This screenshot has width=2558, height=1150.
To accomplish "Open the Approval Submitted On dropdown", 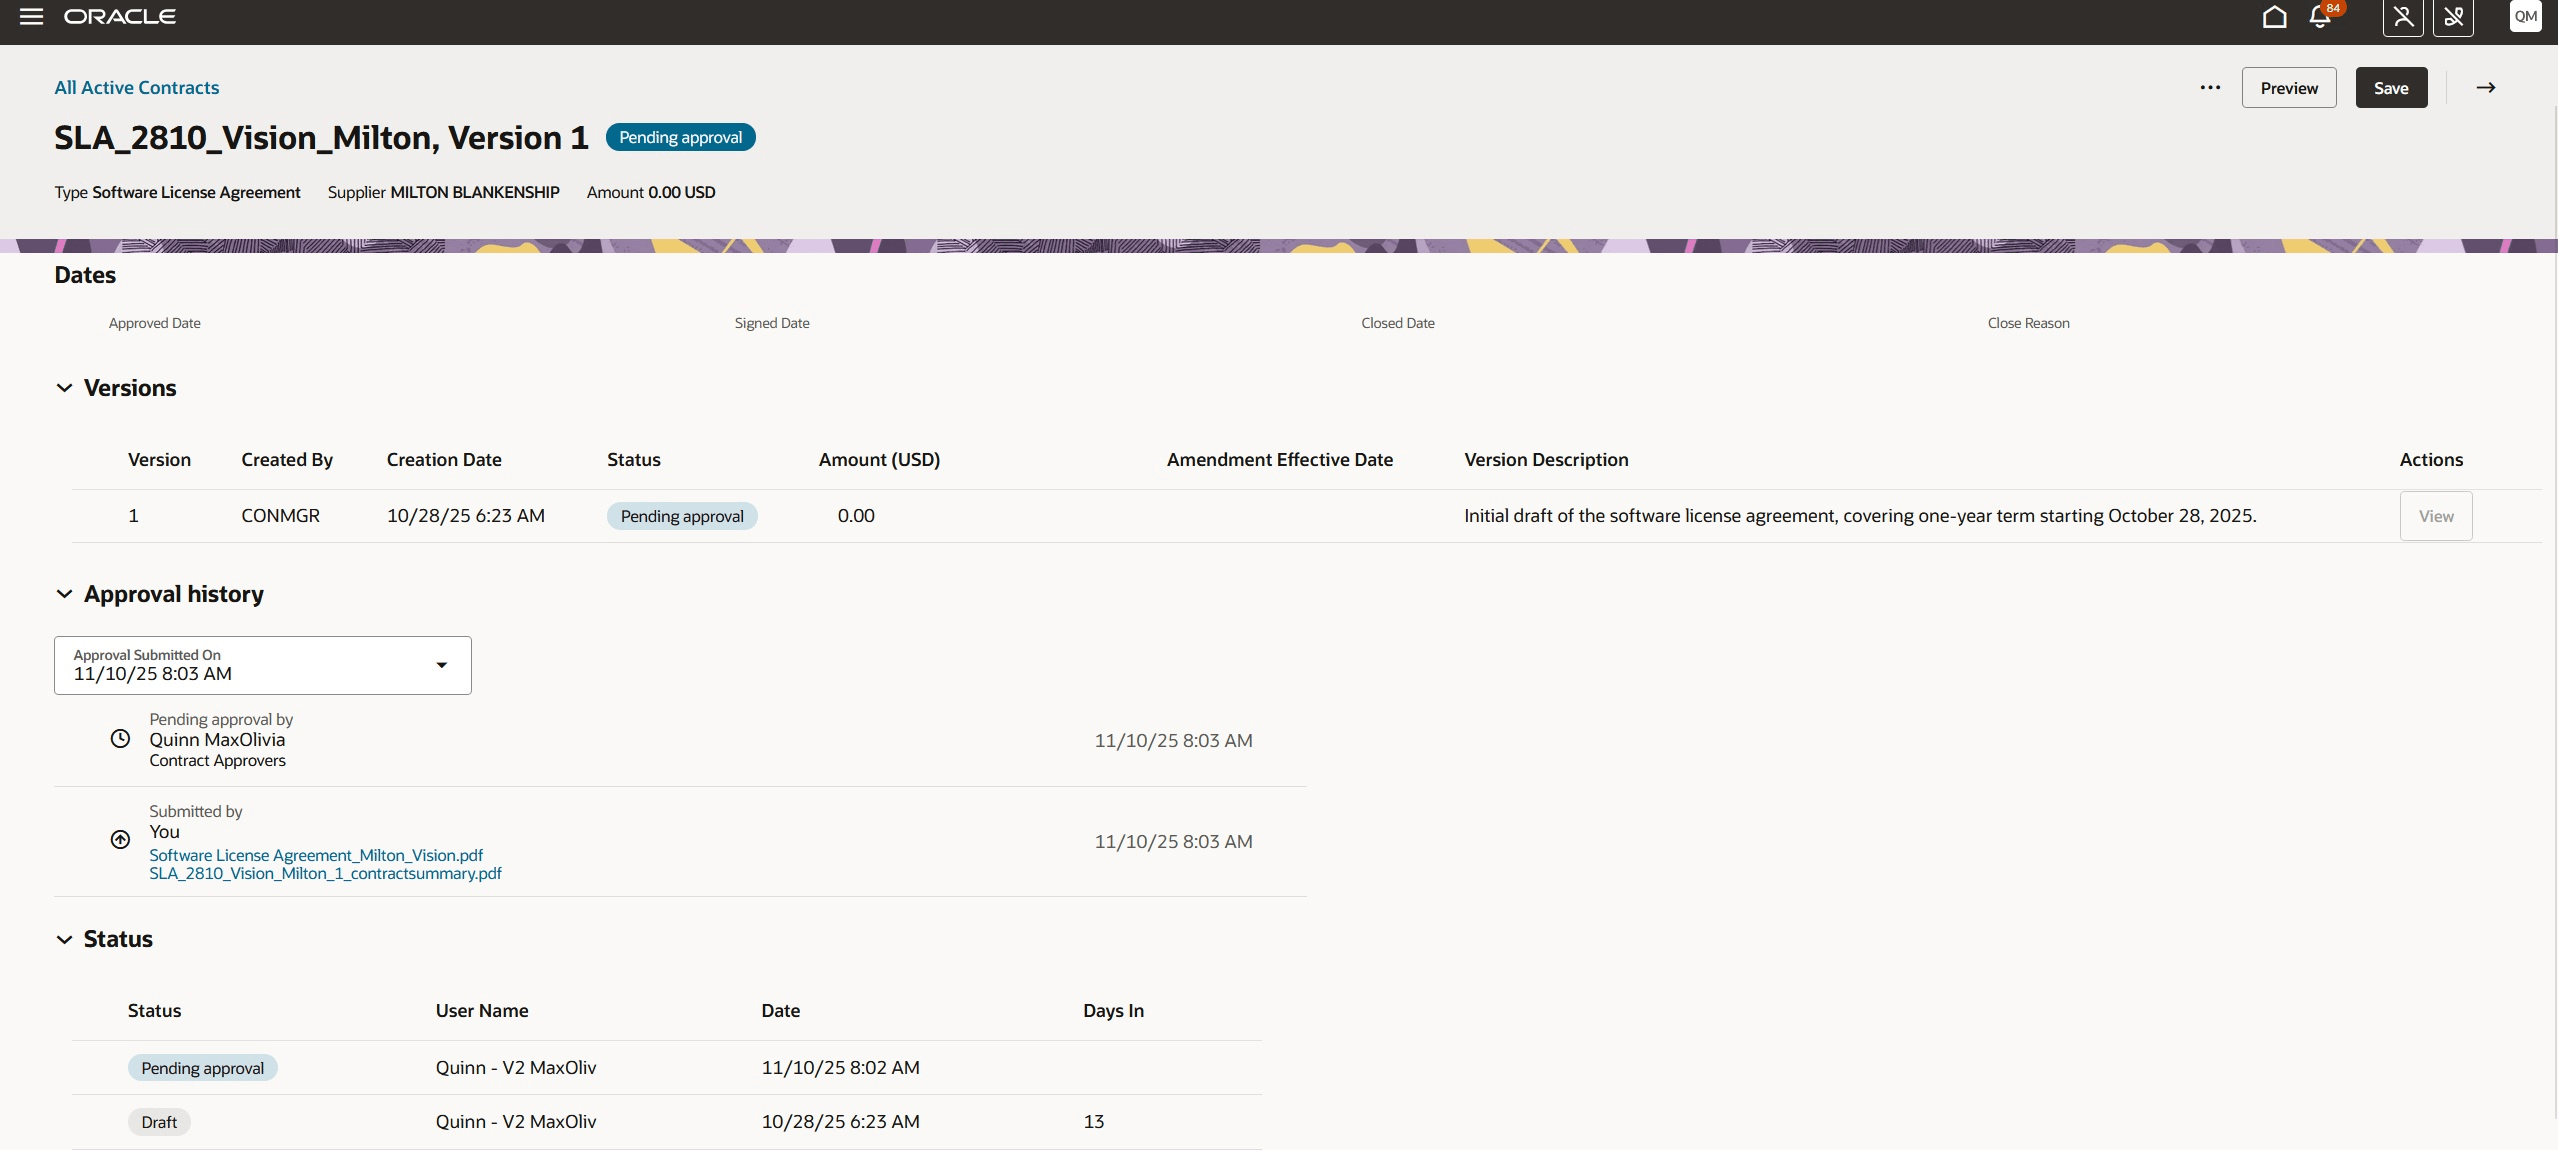I will [441, 665].
